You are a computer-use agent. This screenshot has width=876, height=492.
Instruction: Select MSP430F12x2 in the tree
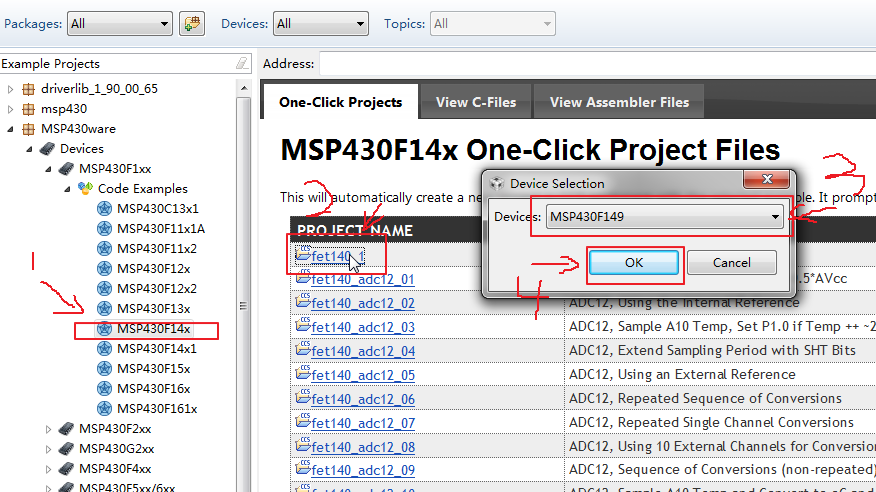[x=156, y=289]
